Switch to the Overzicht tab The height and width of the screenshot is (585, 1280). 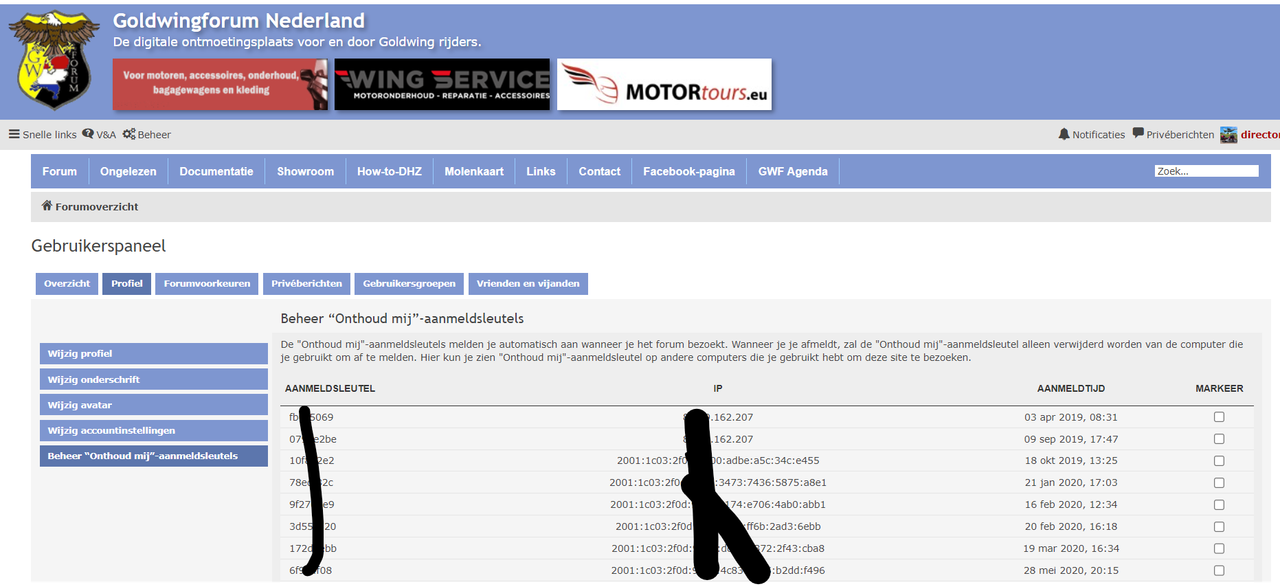[67, 284]
